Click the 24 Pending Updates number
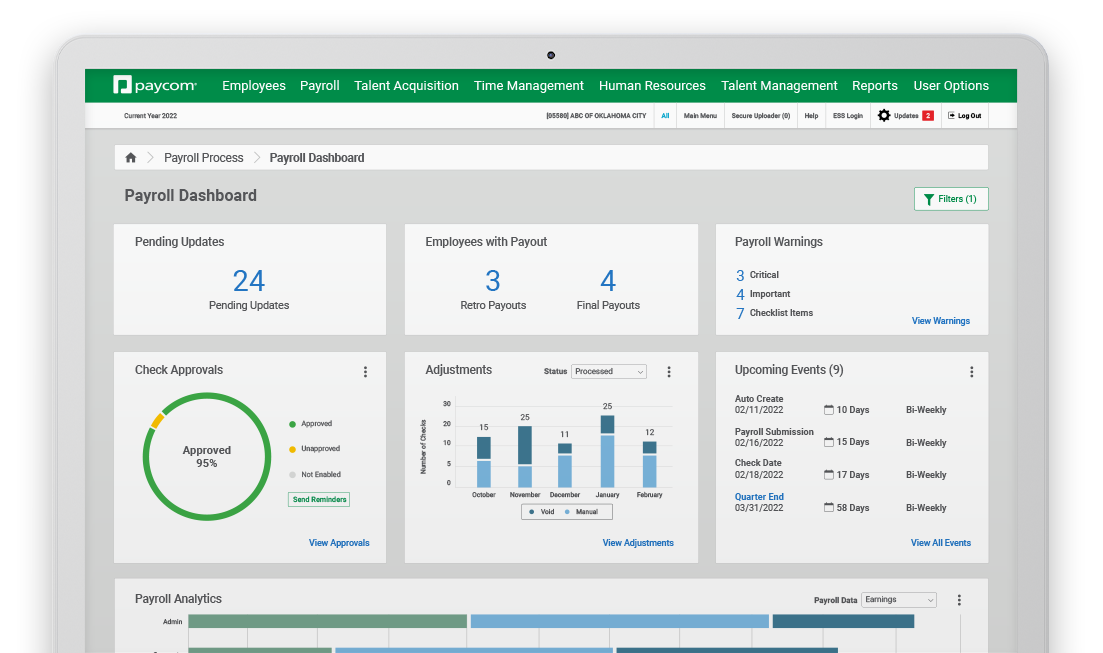This screenshot has width=1103, height=653. (249, 281)
